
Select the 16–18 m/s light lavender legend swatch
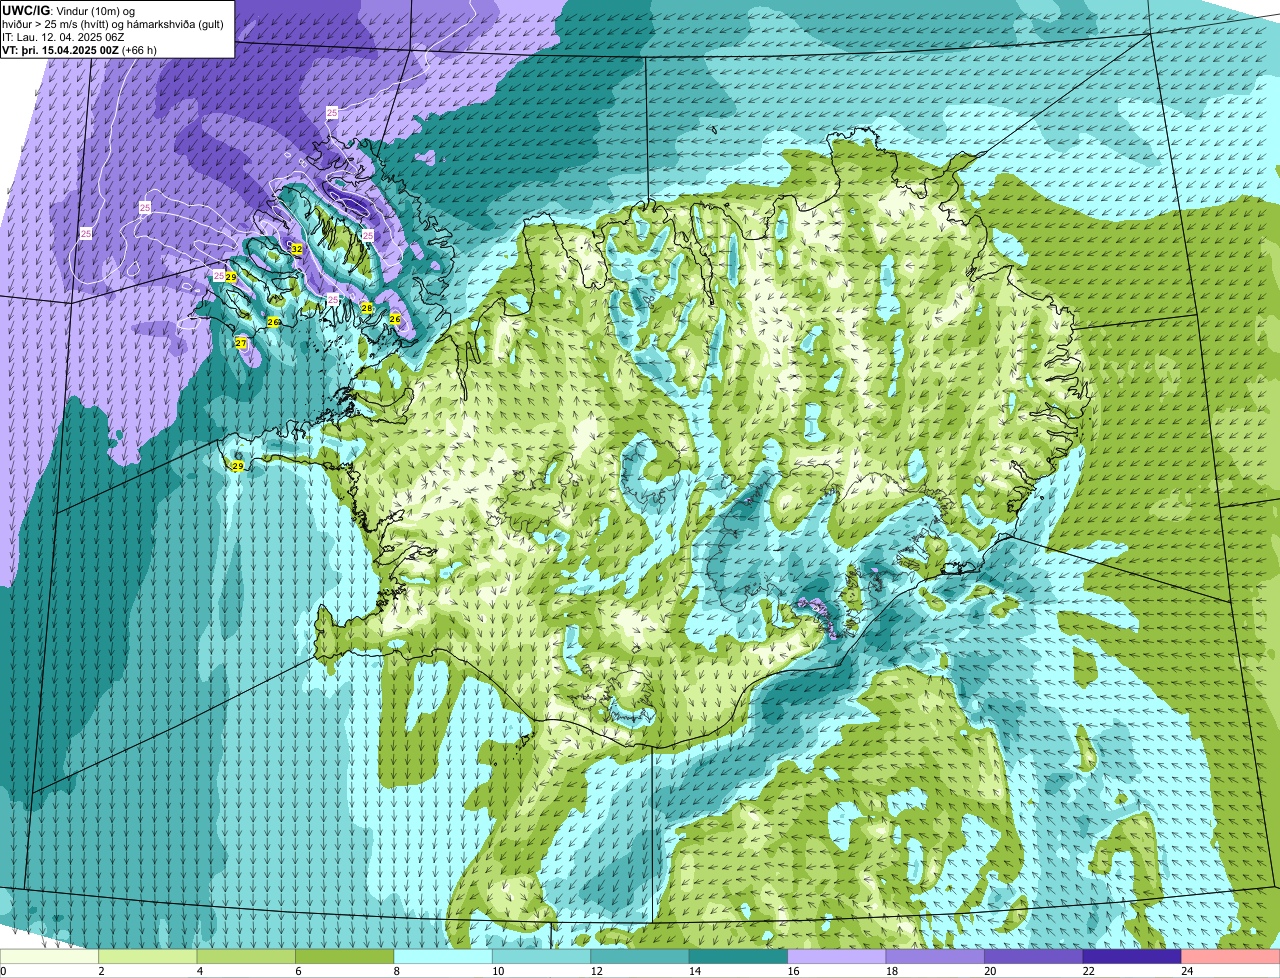pos(836,957)
